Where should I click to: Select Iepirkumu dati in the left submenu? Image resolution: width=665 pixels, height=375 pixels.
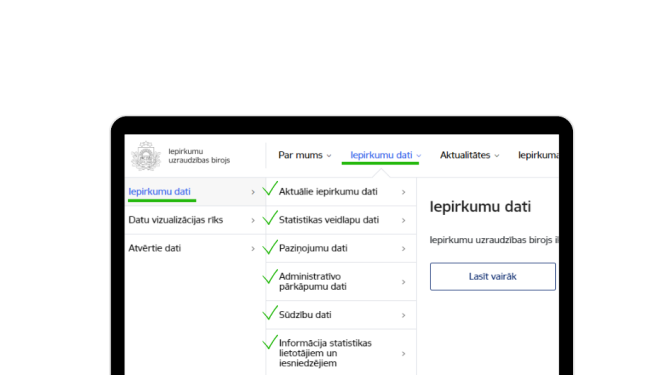(x=159, y=192)
